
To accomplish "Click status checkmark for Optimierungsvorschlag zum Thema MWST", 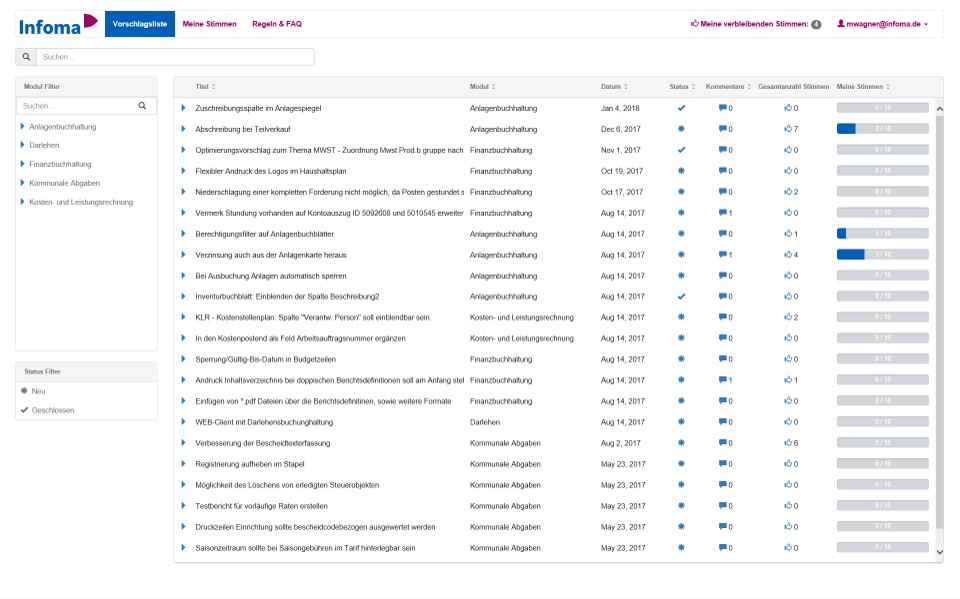I will 681,150.
